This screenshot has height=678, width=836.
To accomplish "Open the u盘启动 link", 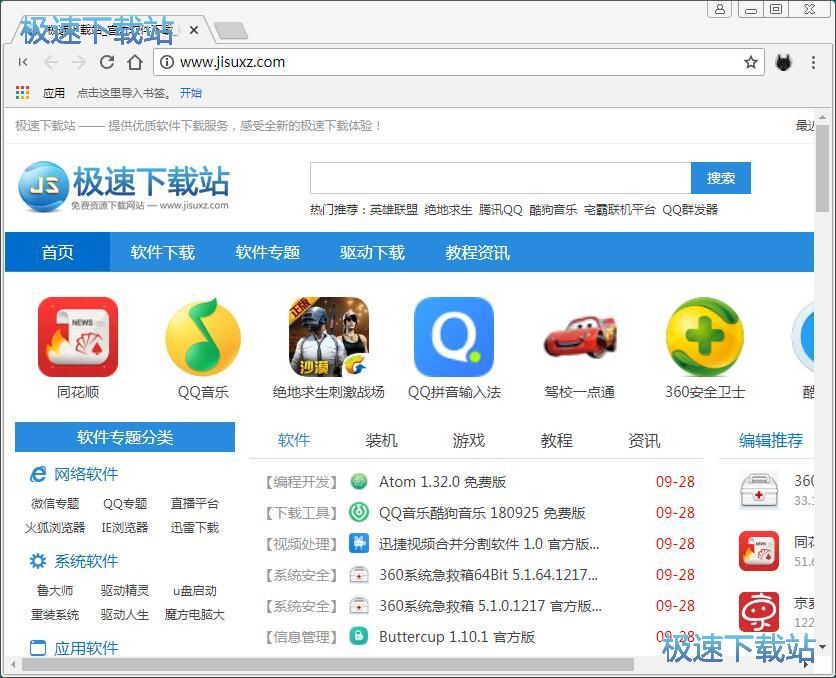I will coord(195,590).
